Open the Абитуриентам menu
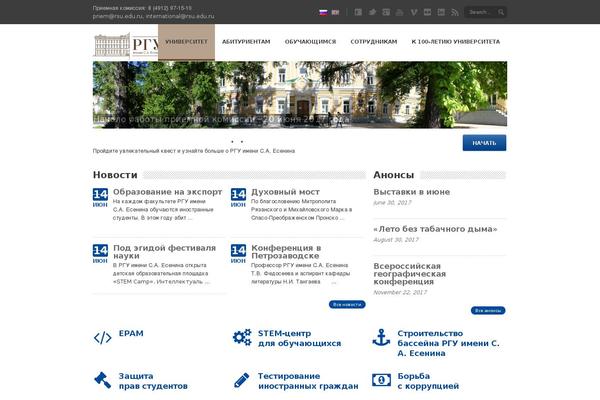Viewport: 600px width, 400px height. (246, 42)
